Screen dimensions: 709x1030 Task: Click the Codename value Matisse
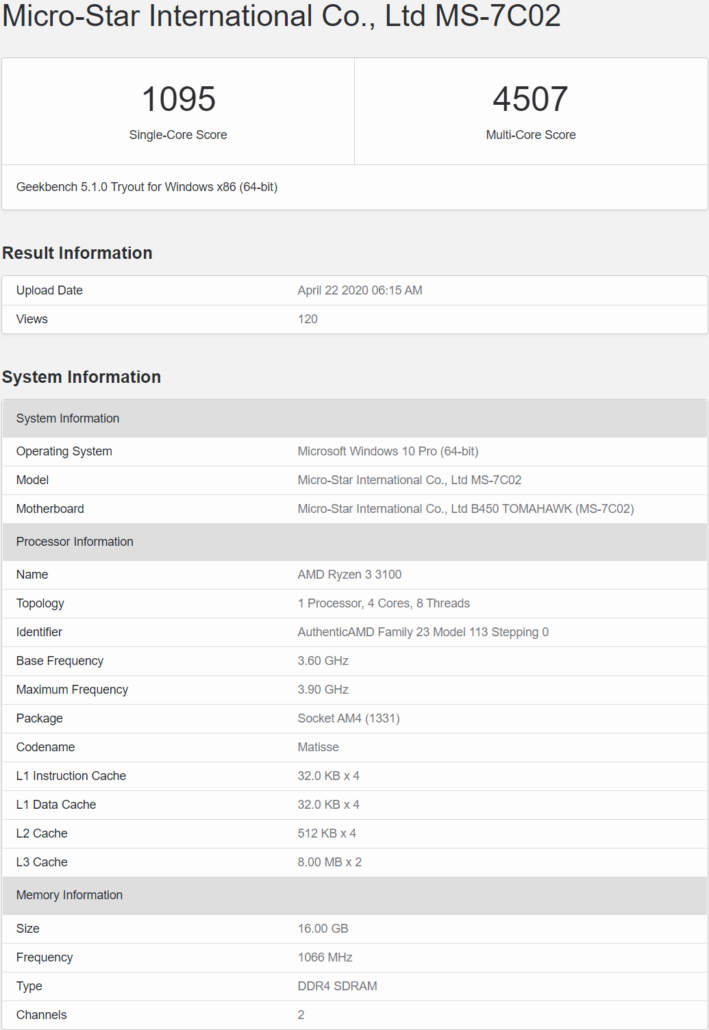pos(318,747)
